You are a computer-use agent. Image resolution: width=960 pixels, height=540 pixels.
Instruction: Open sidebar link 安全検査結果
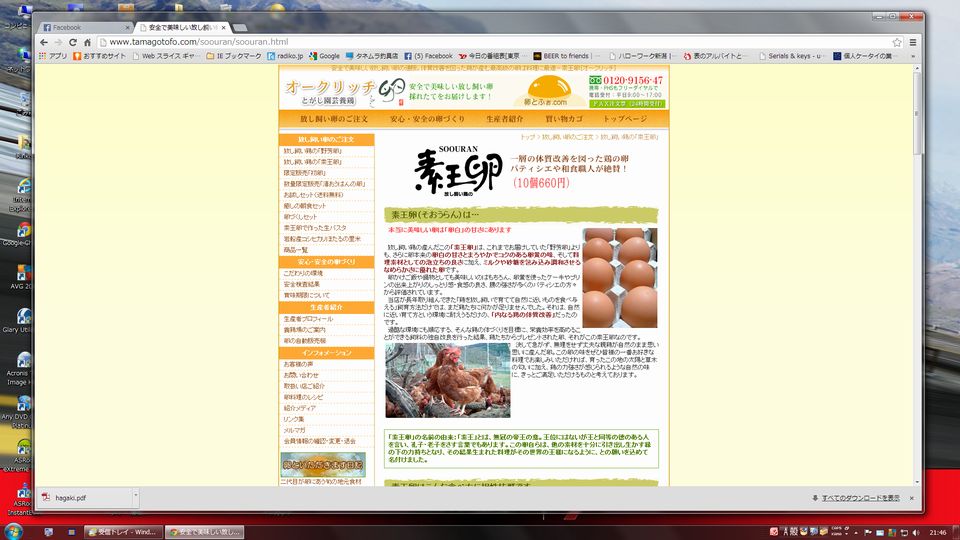(x=302, y=284)
